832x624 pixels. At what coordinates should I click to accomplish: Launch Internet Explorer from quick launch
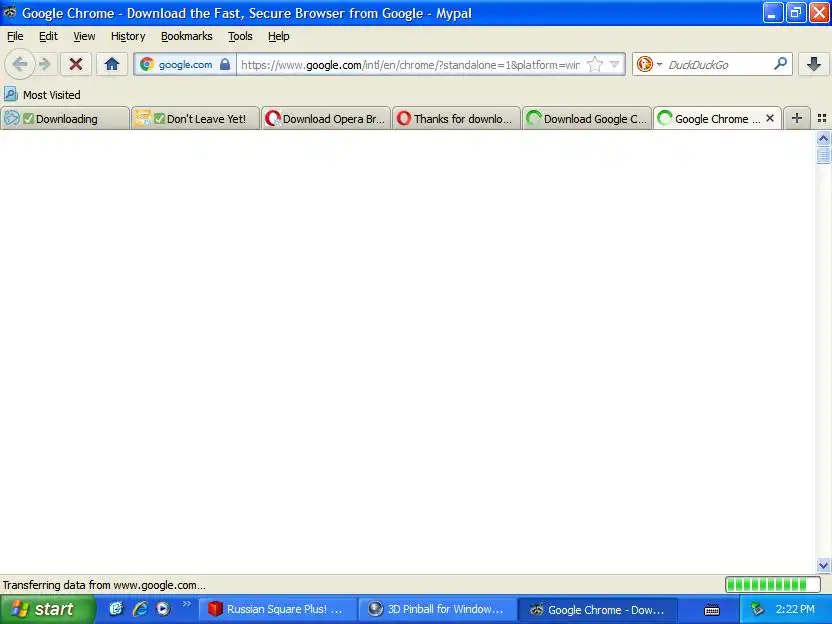pos(140,609)
